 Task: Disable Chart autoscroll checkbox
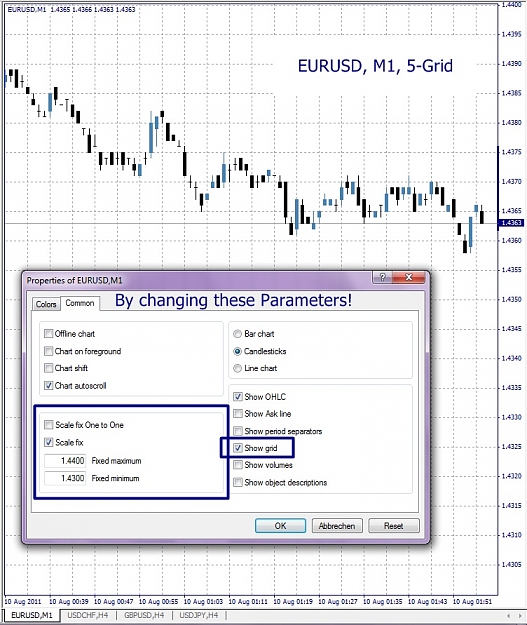click(x=49, y=385)
